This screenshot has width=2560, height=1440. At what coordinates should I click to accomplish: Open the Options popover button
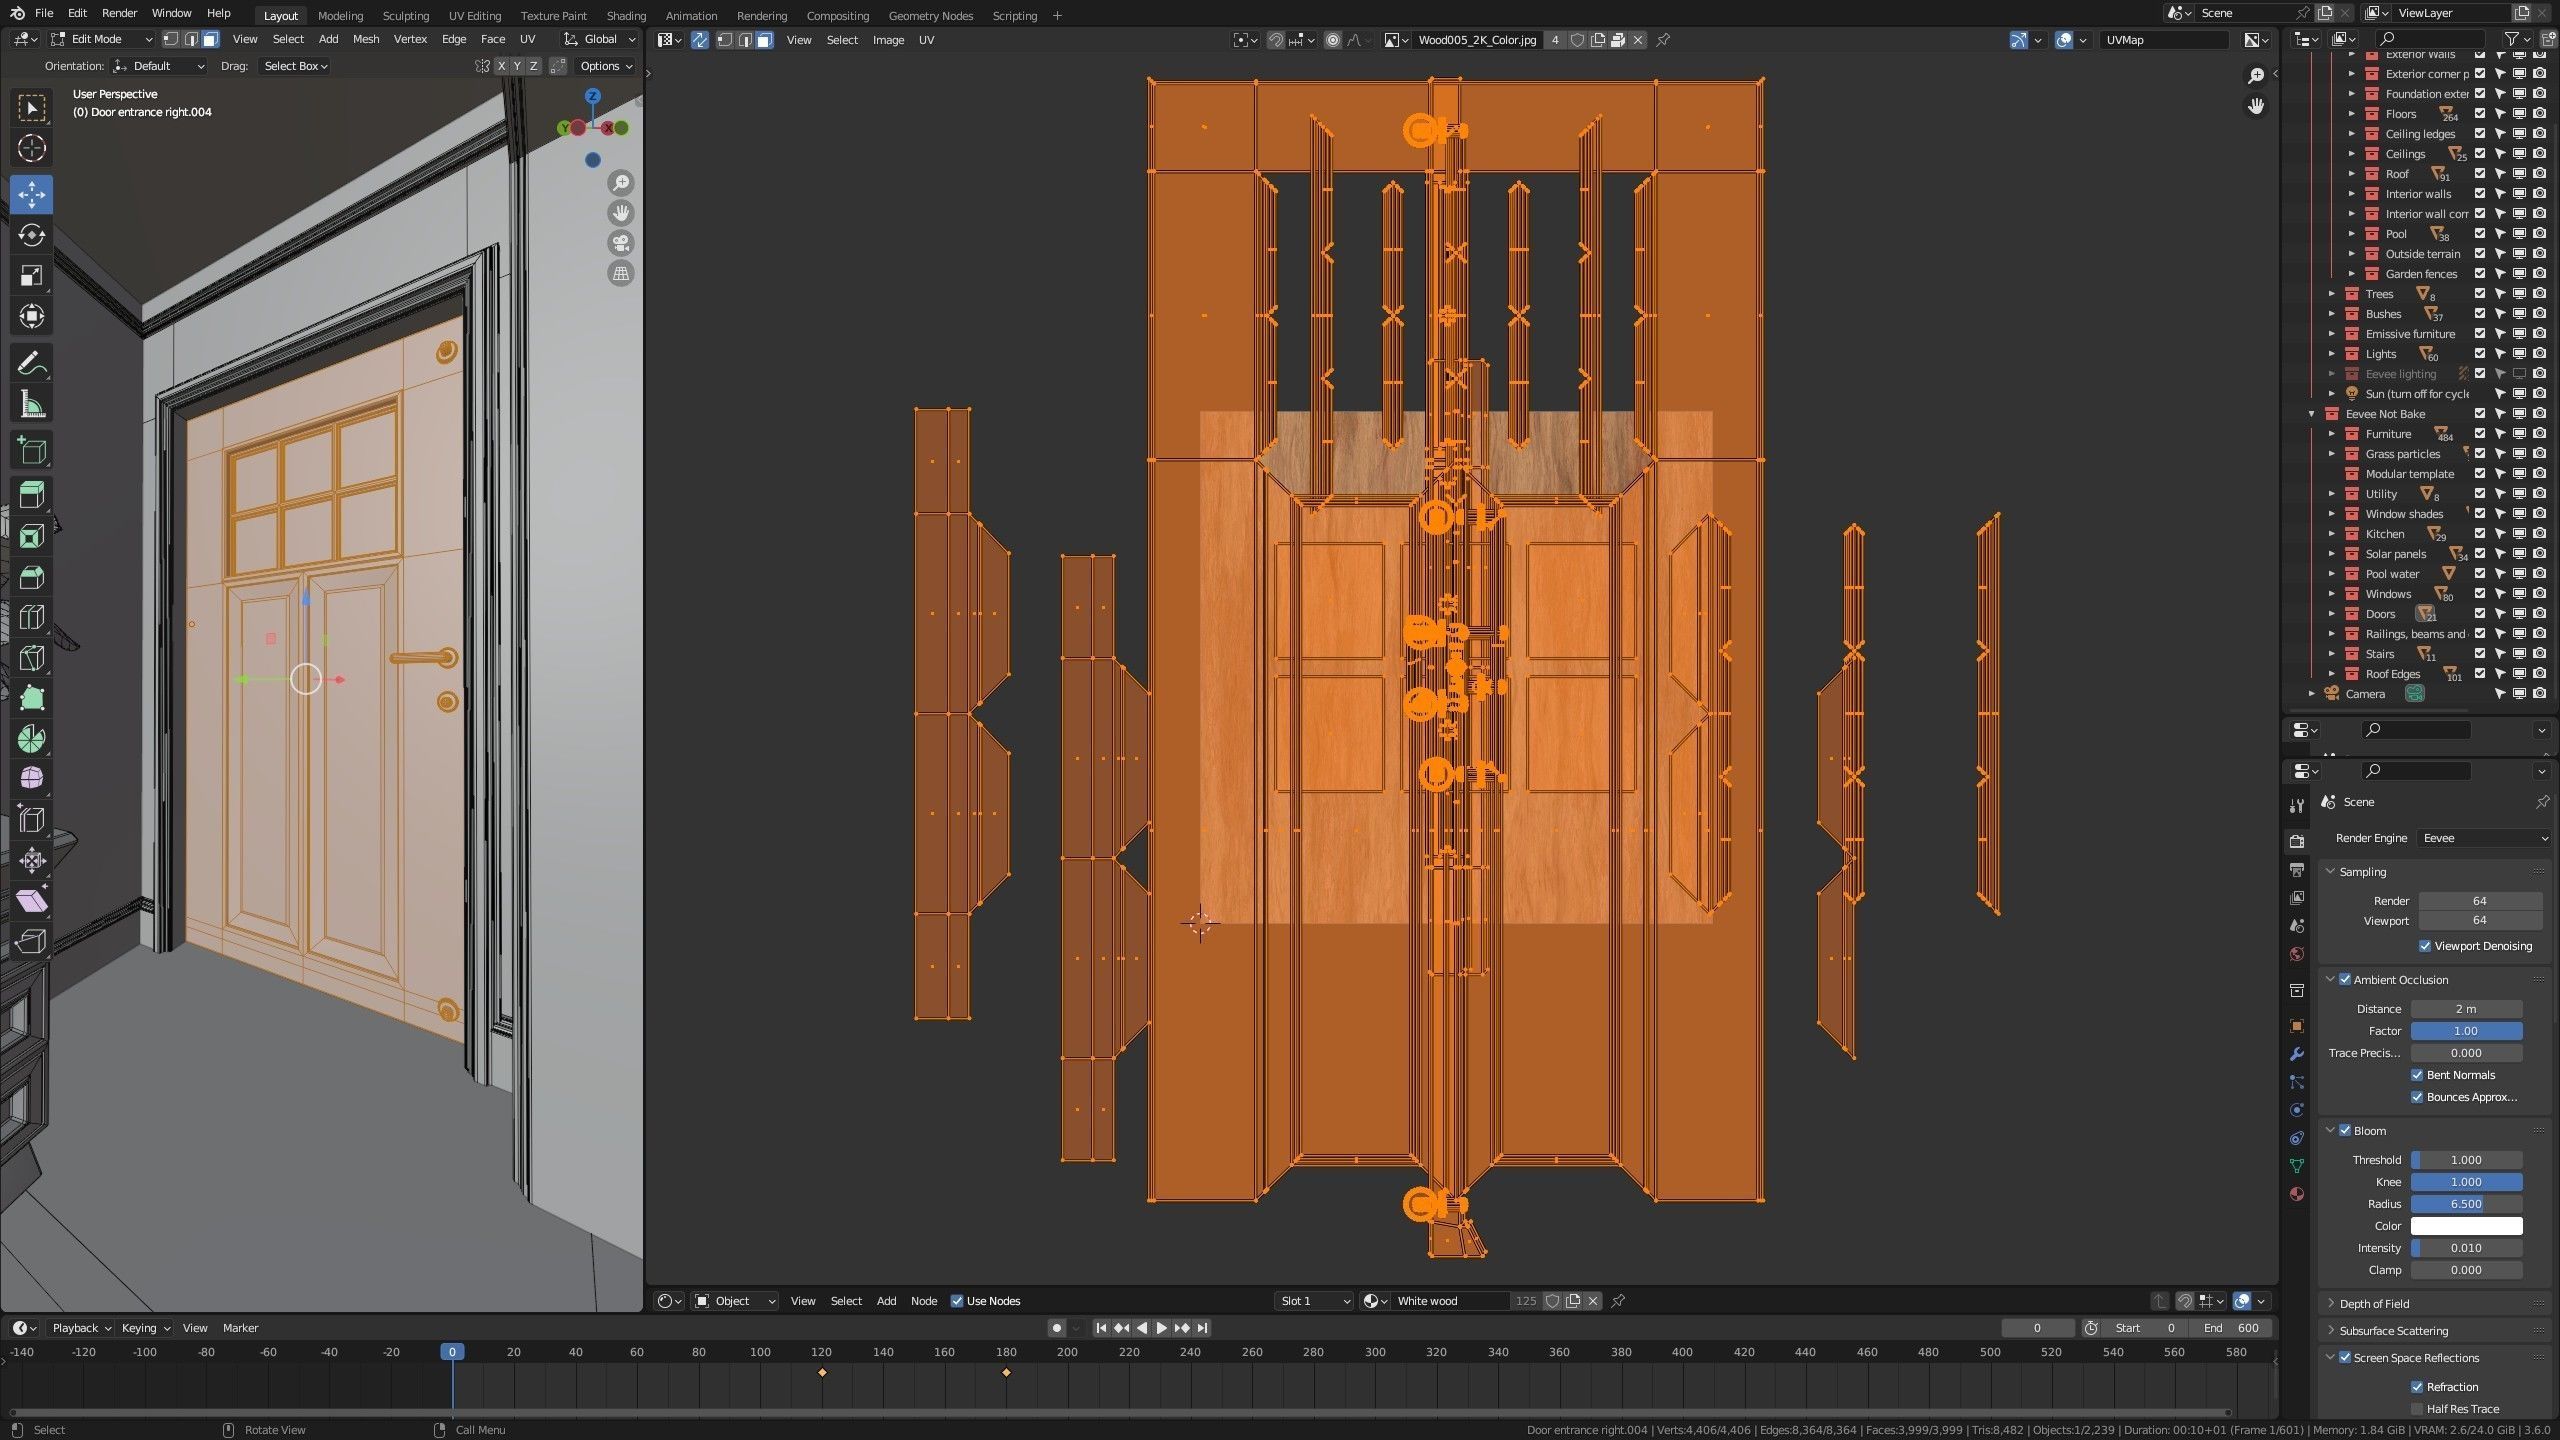click(606, 66)
